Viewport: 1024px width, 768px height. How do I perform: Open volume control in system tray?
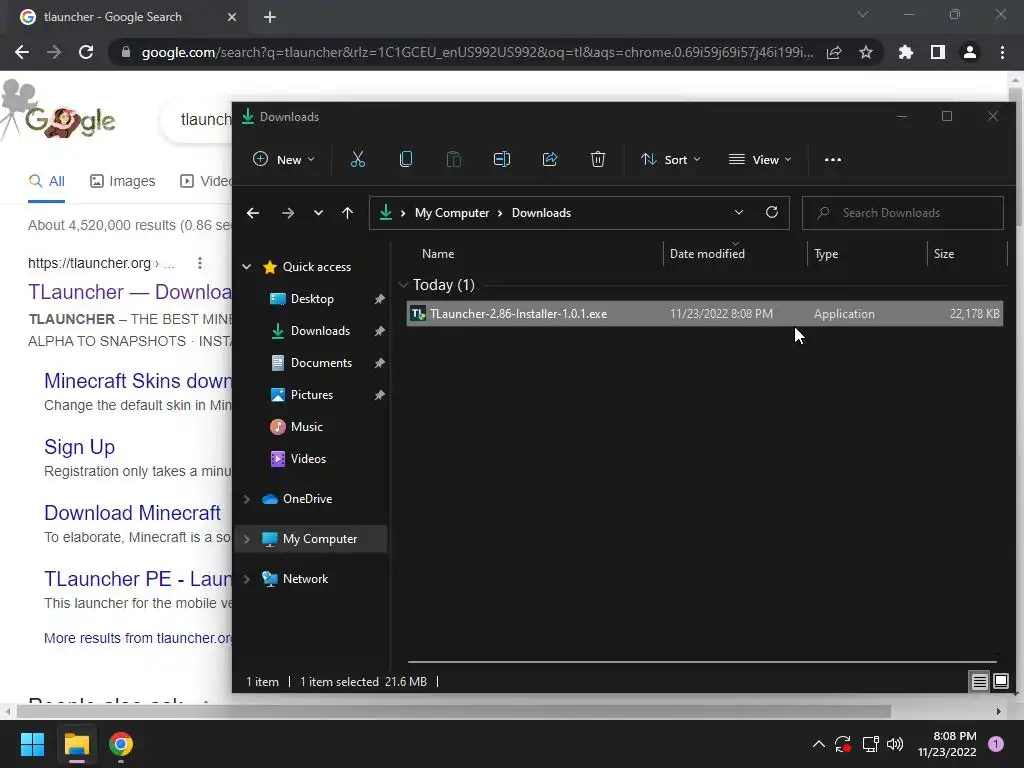tap(895, 744)
